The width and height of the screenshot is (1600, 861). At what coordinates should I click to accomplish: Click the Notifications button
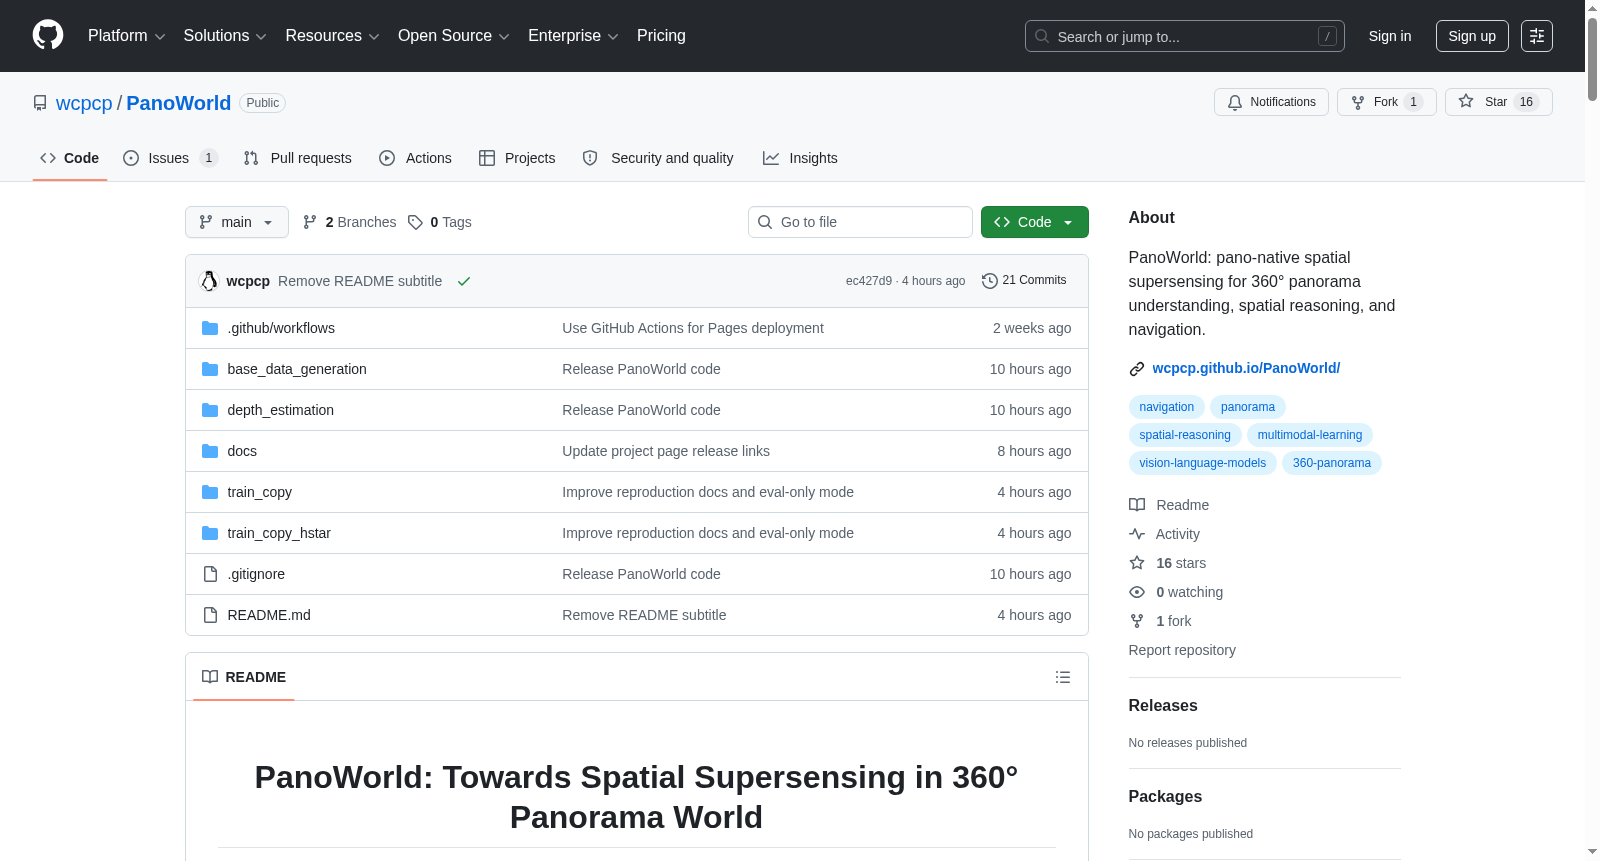point(1271,102)
